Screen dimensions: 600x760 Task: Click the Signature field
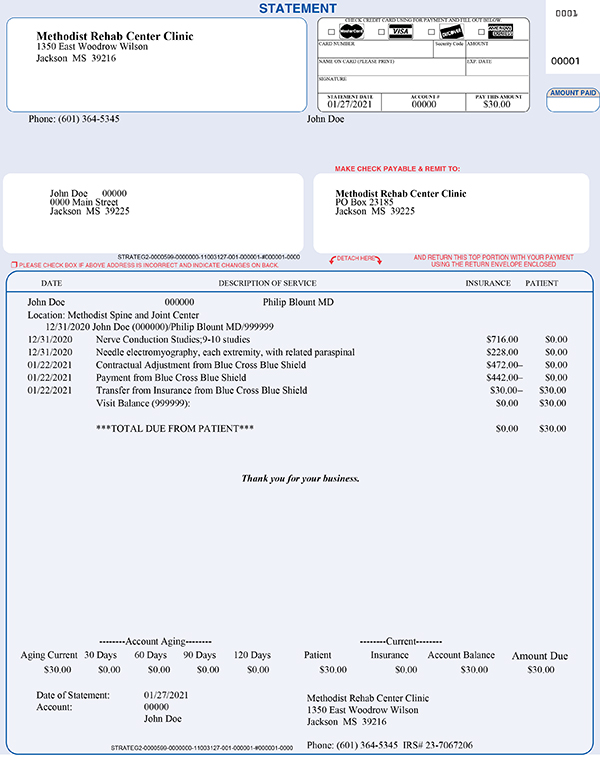pyautogui.click(x=423, y=84)
